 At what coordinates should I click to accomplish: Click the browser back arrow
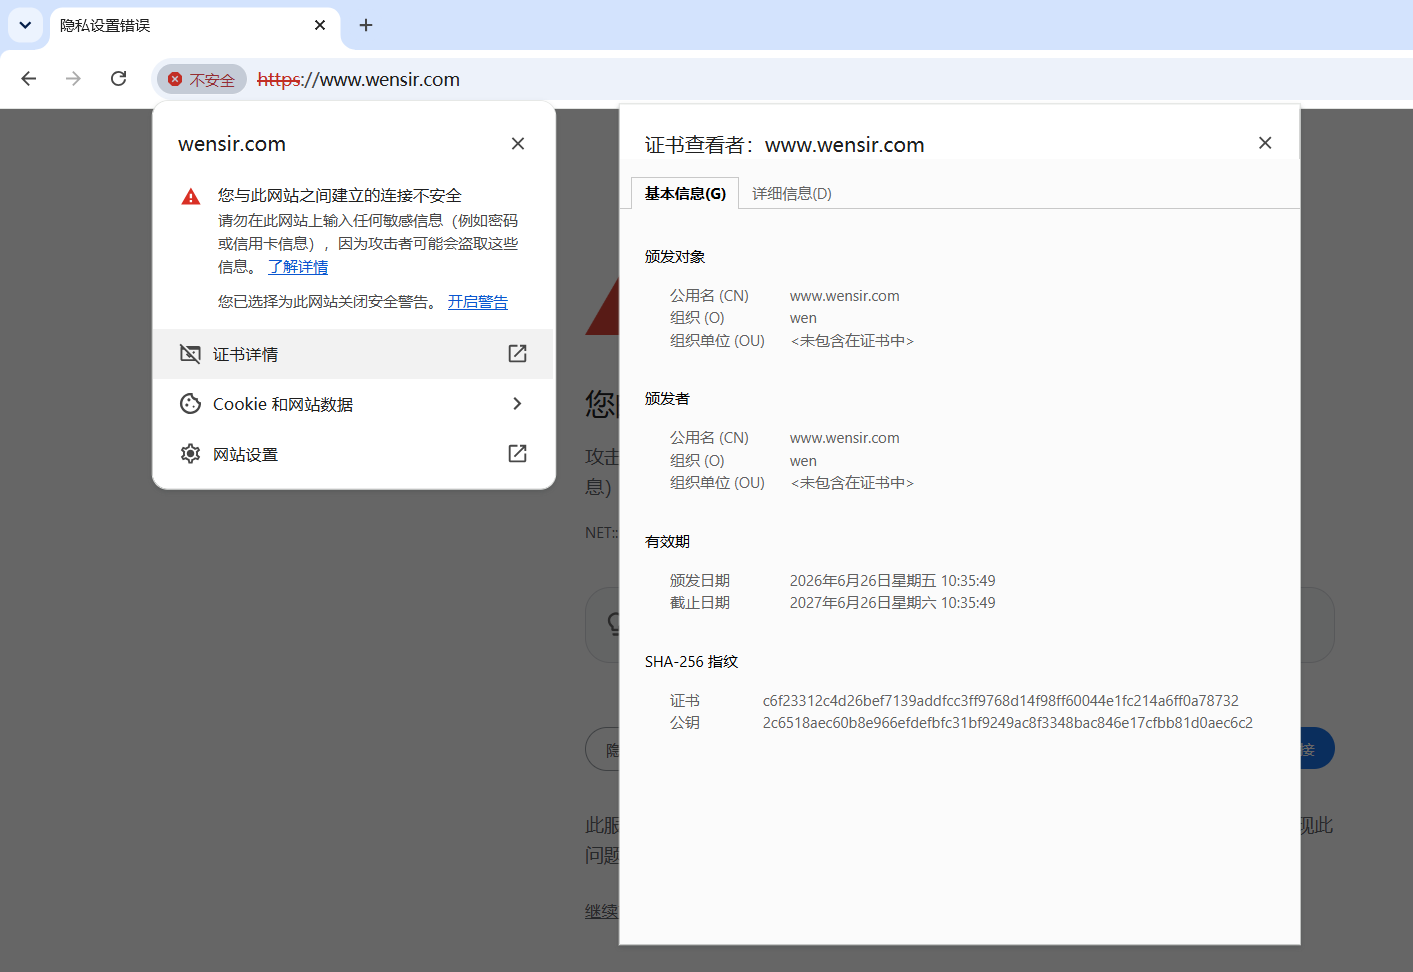pos(29,79)
